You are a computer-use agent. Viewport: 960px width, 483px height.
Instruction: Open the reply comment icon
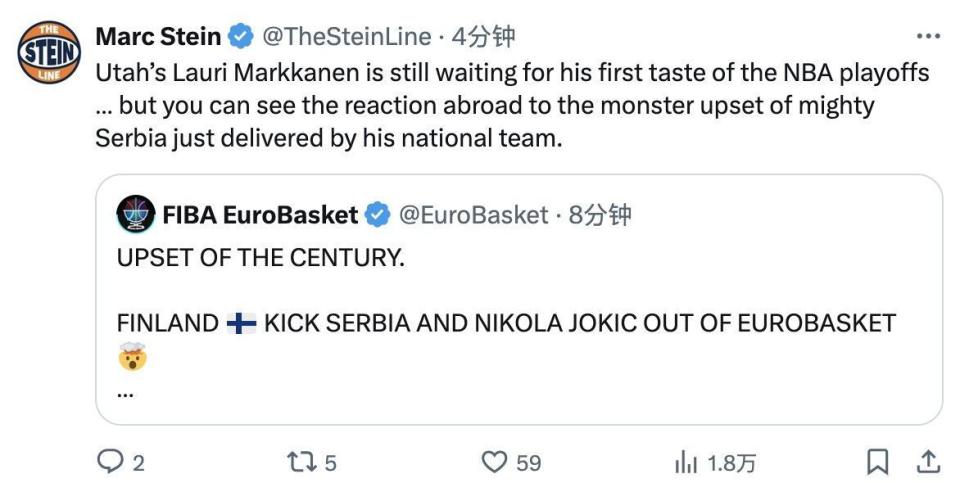pos(109,462)
